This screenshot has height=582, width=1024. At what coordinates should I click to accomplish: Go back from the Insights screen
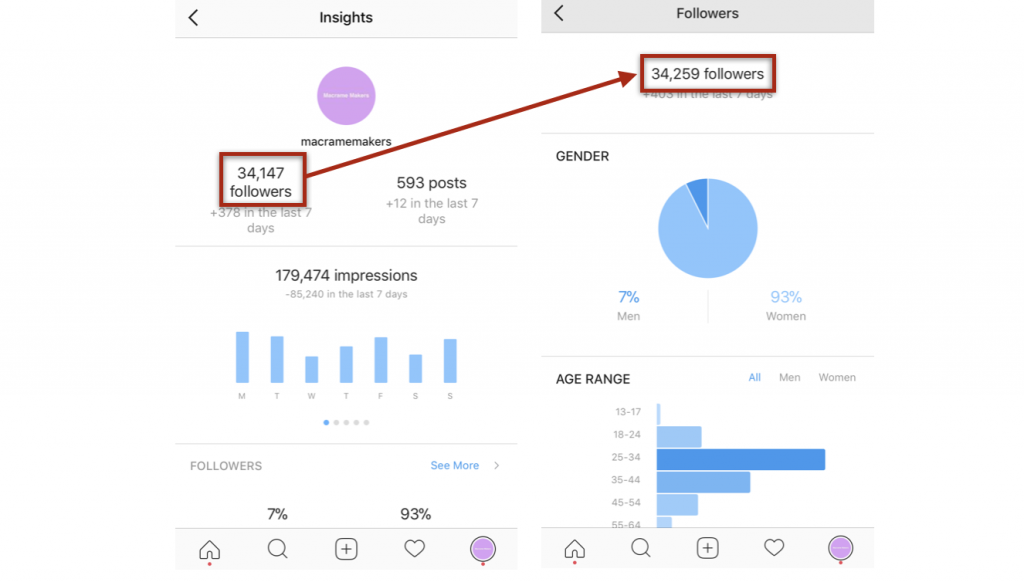pyautogui.click(x=193, y=18)
